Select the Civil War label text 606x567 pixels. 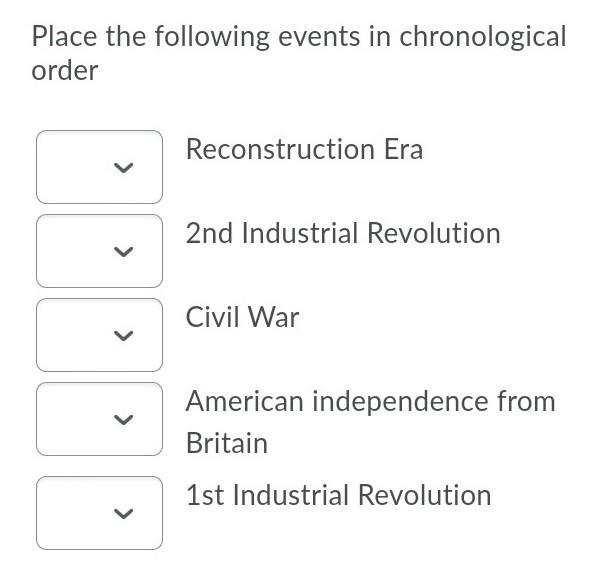tap(242, 318)
